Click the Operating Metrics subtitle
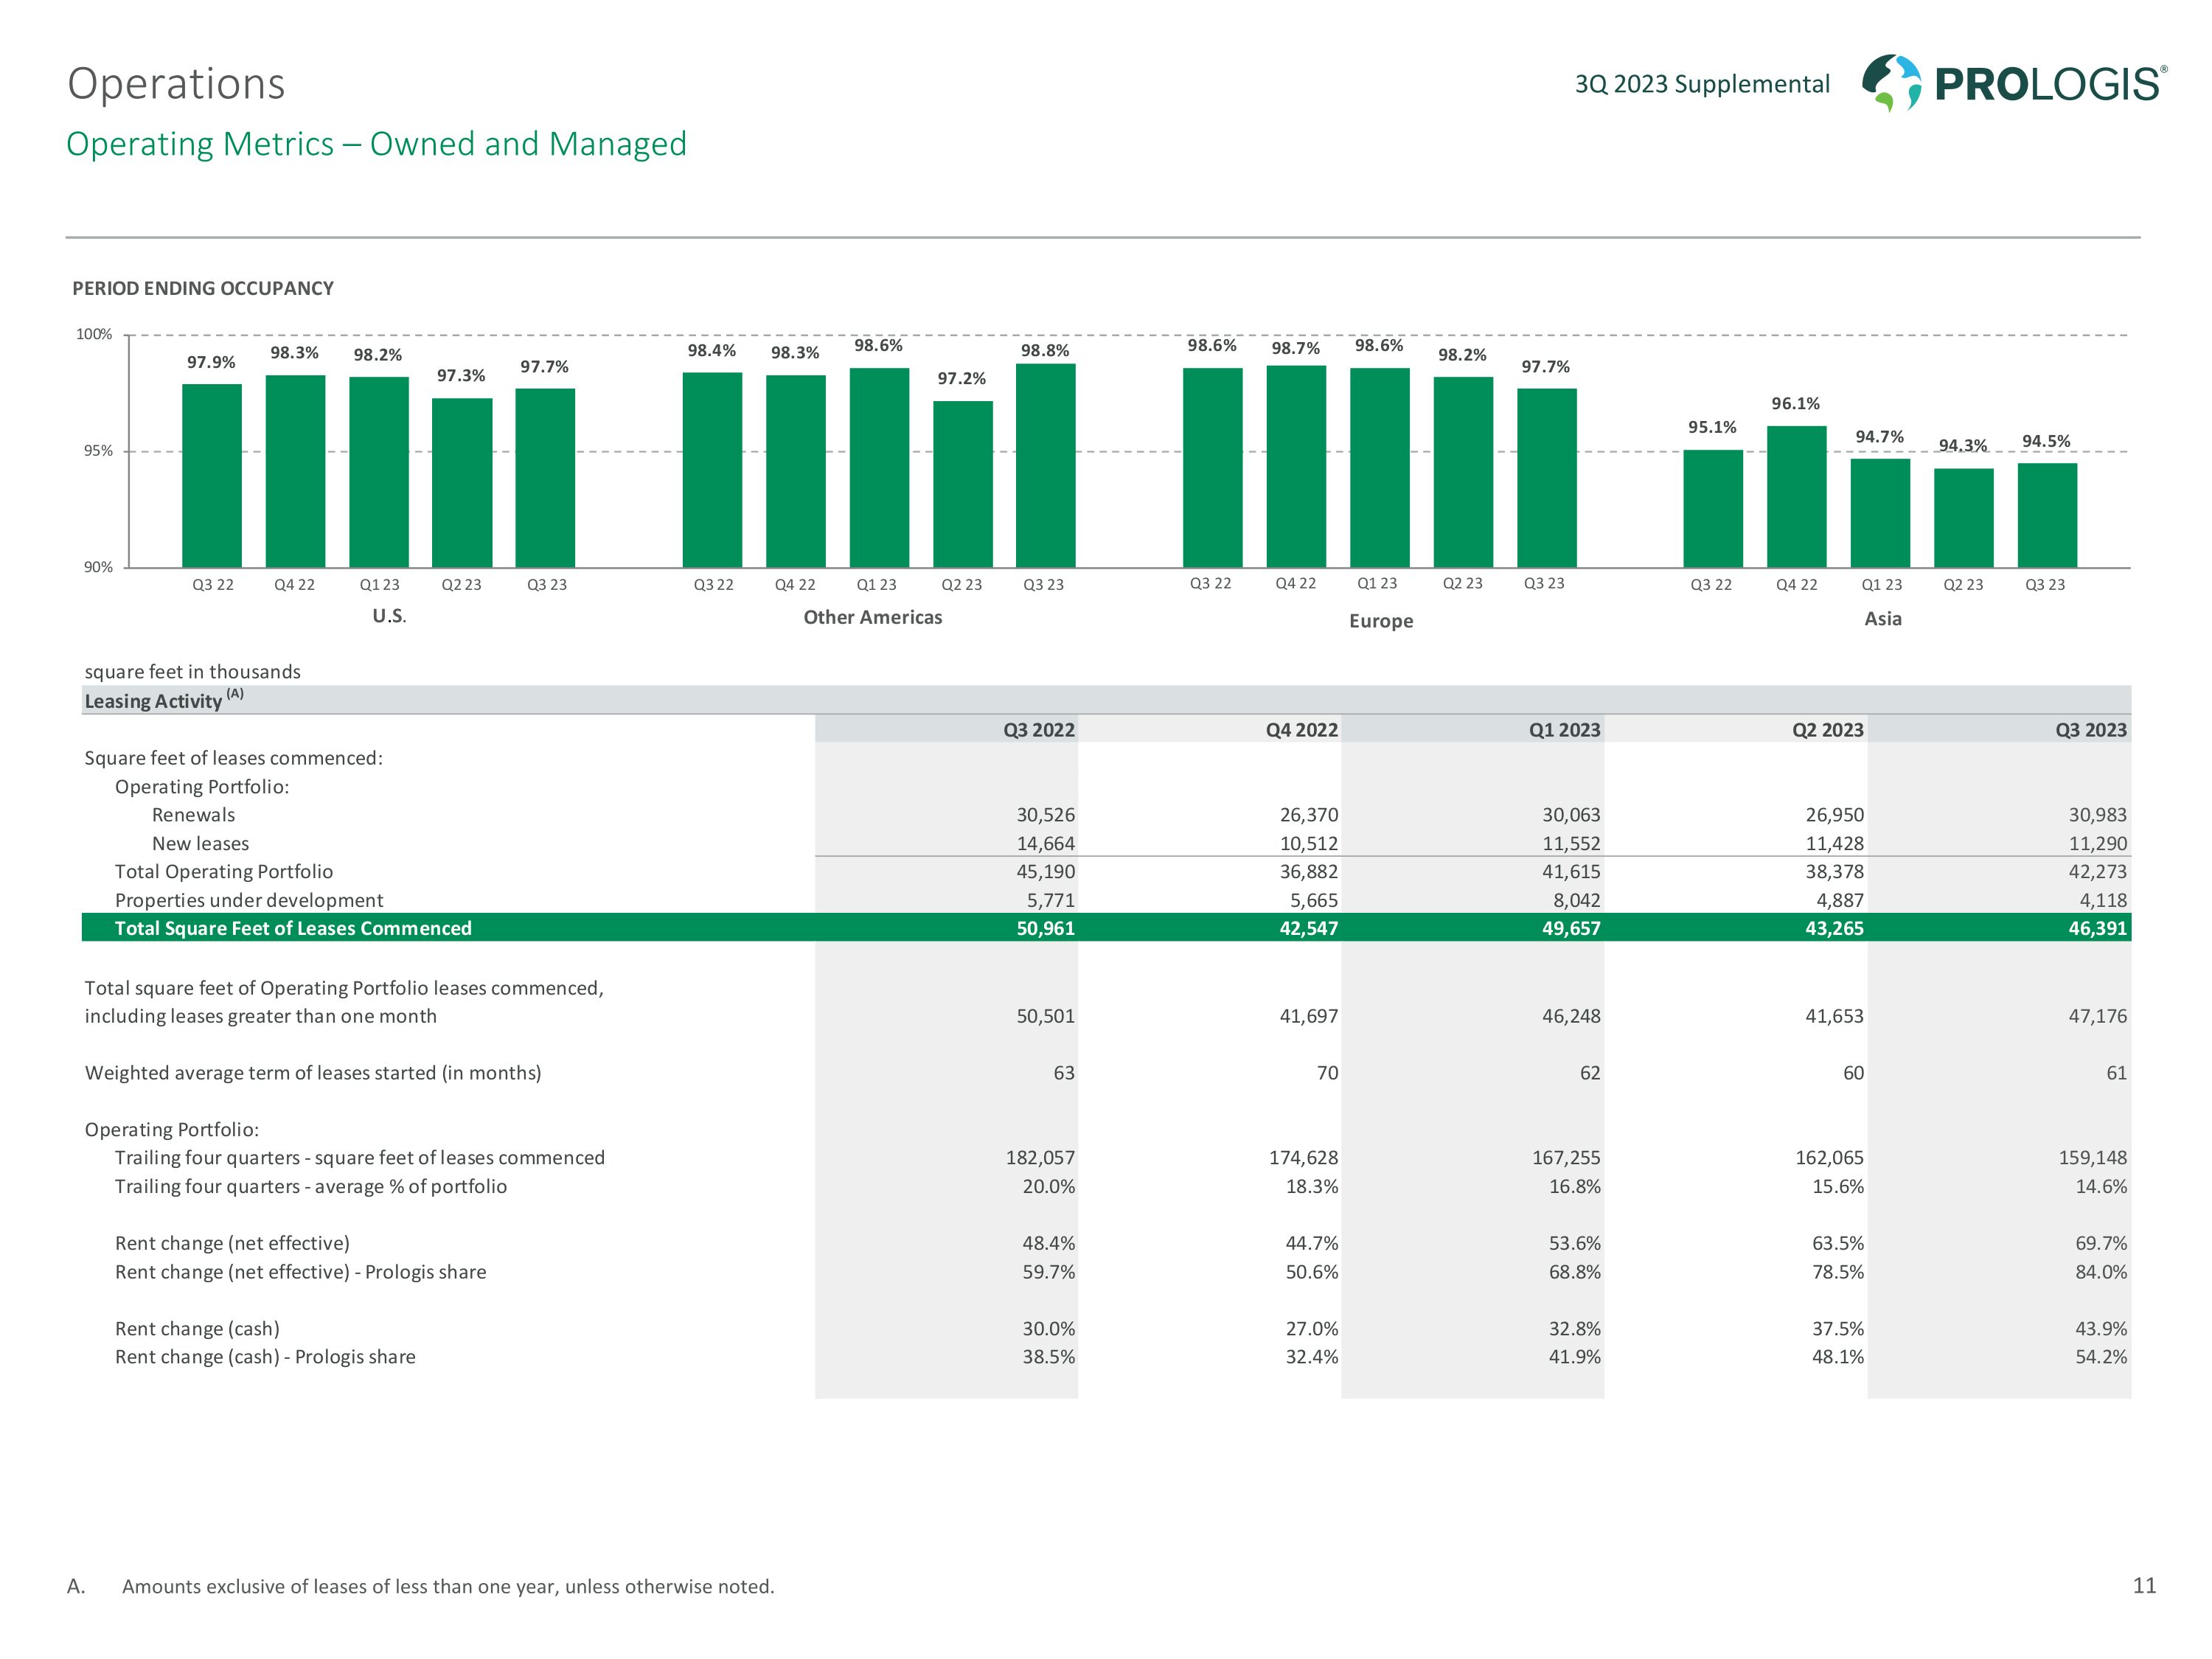 (376, 144)
